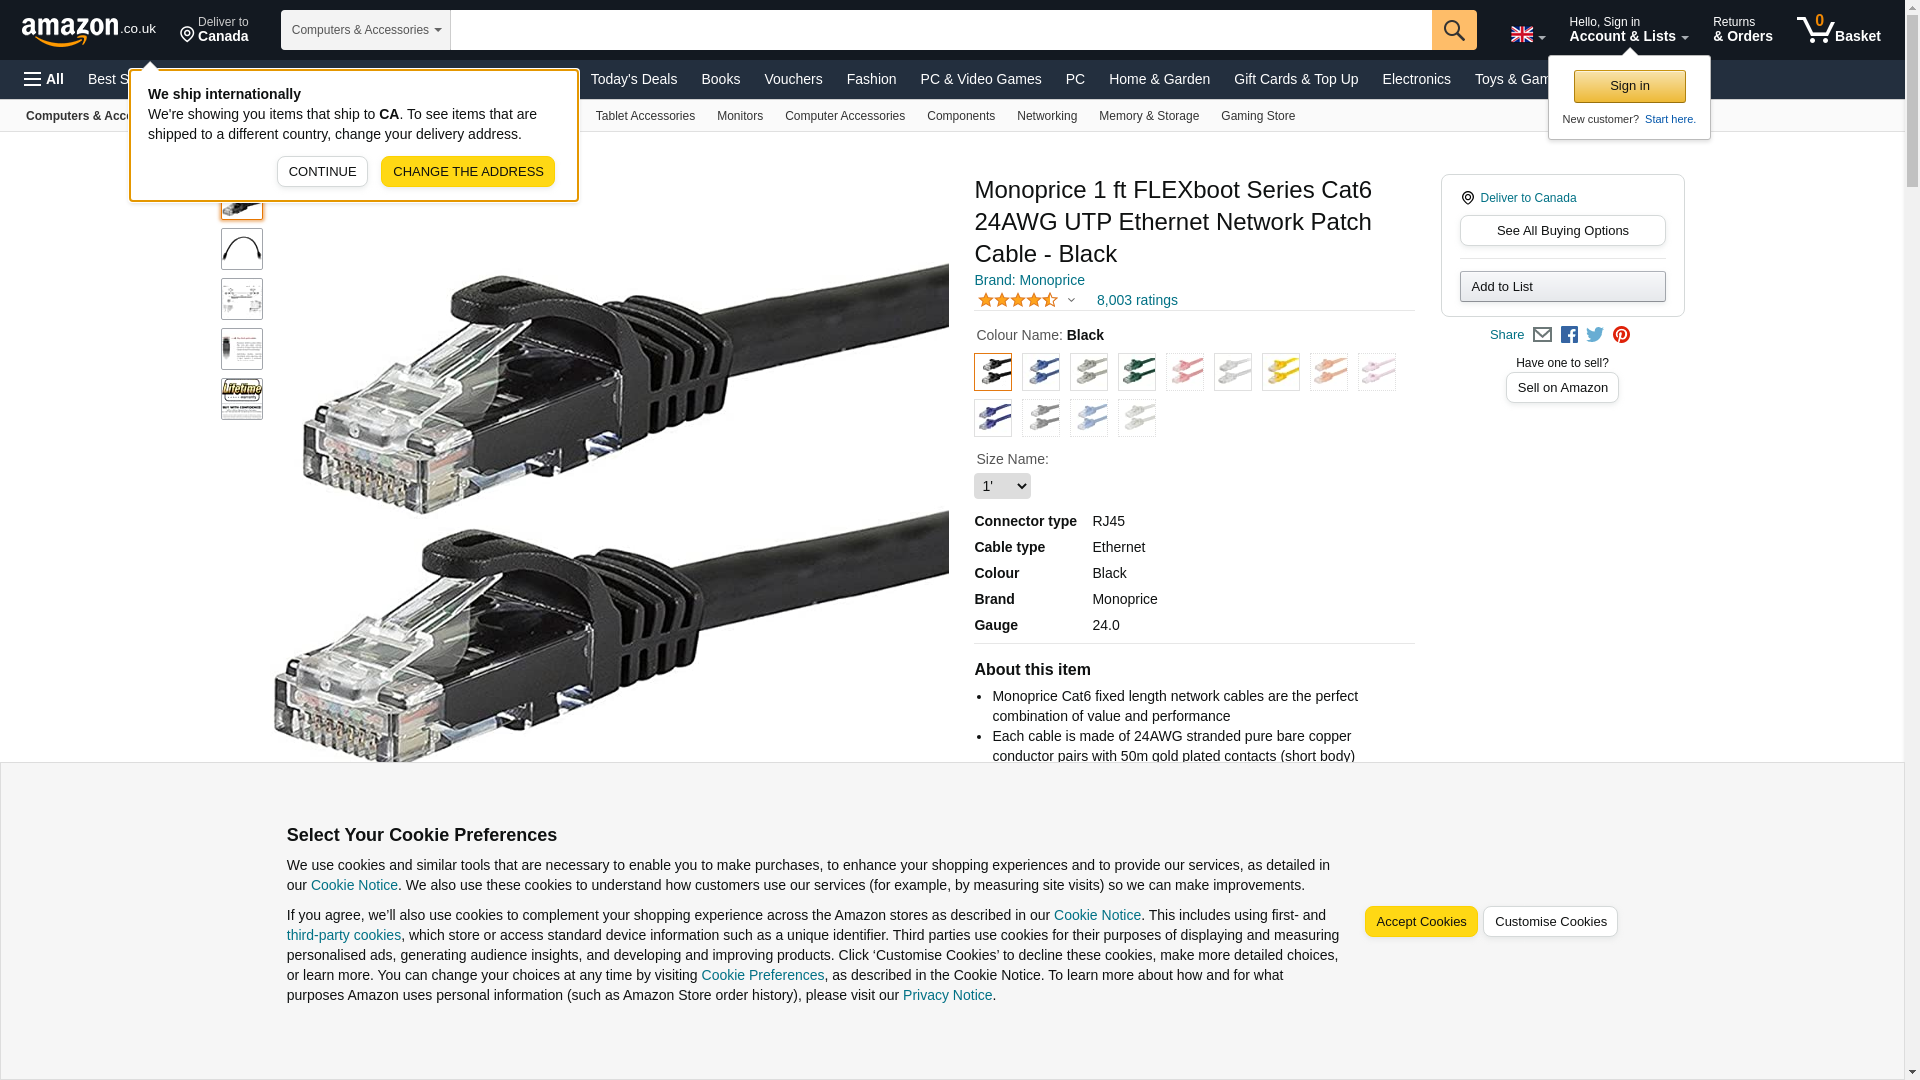
Task: Share via Pinterest icon
Action: (1621, 335)
